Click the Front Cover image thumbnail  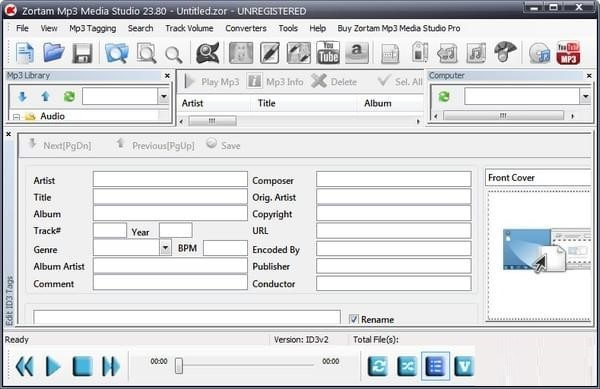547,250
